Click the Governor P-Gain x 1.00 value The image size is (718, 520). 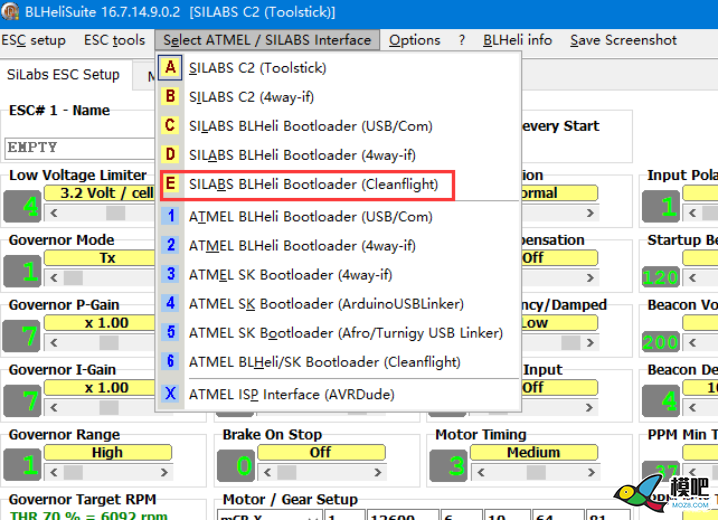click(100, 323)
